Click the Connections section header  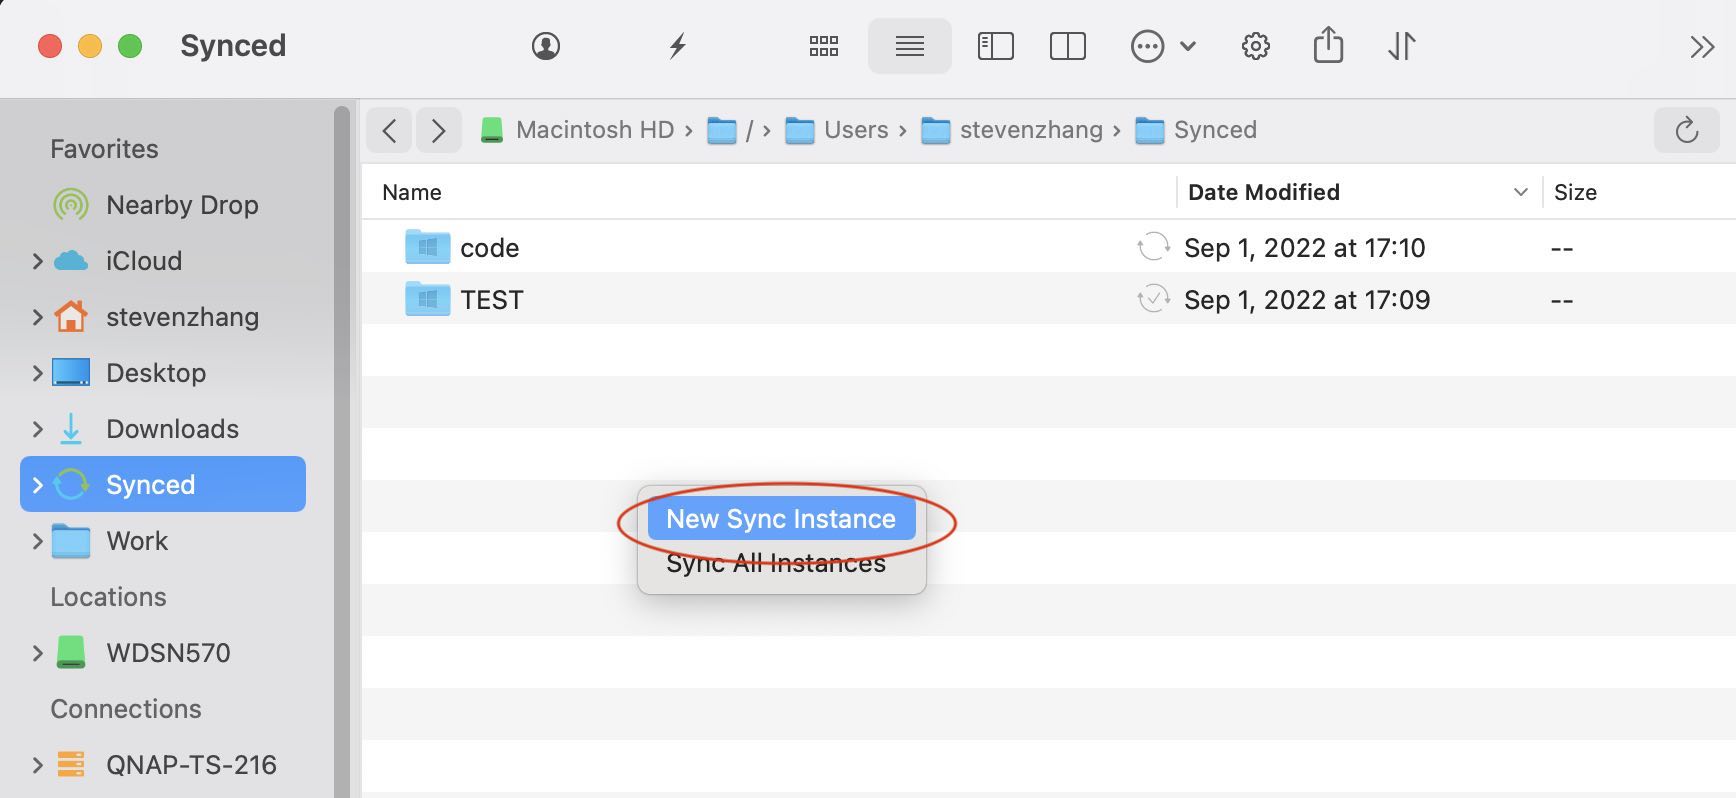[126, 709]
